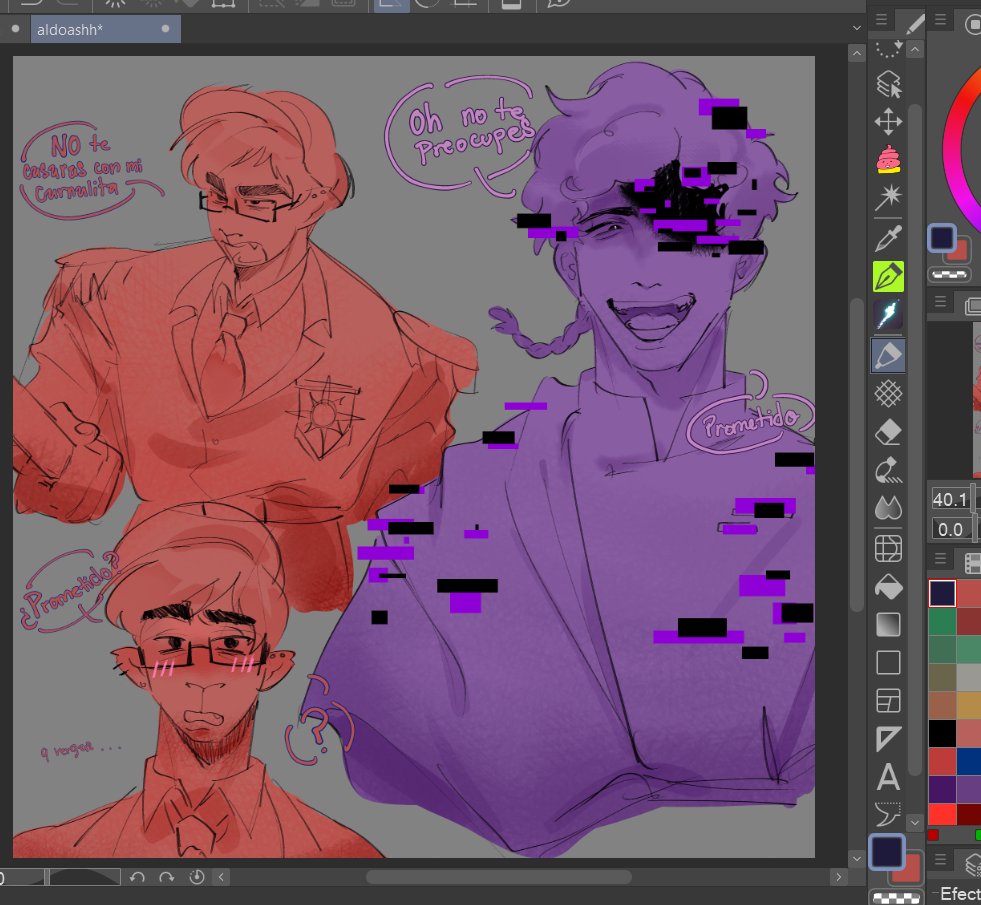Open the Tool palette pencil tab
981x905 pixels.
click(x=914, y=23)
